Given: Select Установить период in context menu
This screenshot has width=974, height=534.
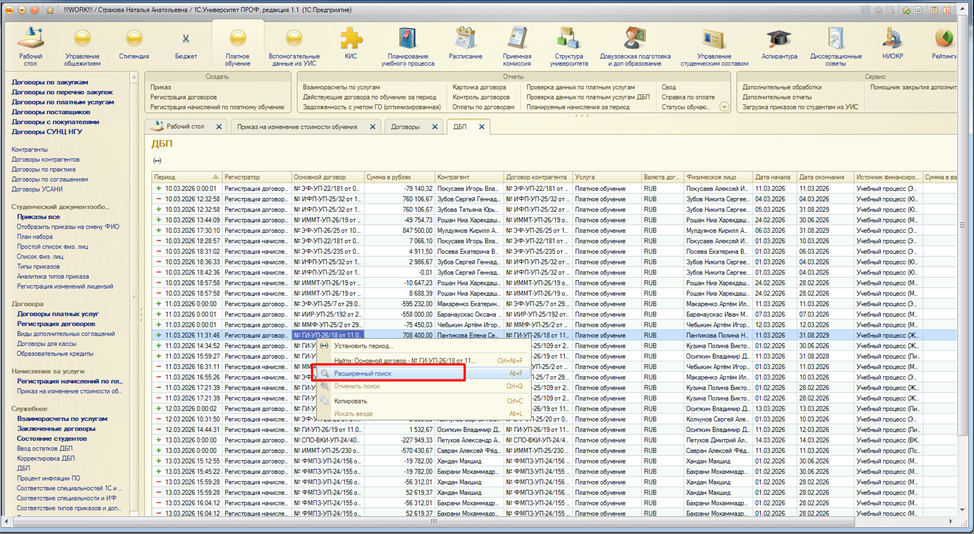Looking at the screenshot, I should (x=362, y=345).
